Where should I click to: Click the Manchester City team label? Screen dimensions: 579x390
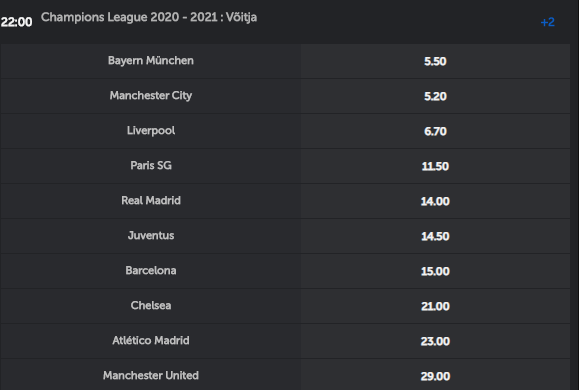click(151, 96)
